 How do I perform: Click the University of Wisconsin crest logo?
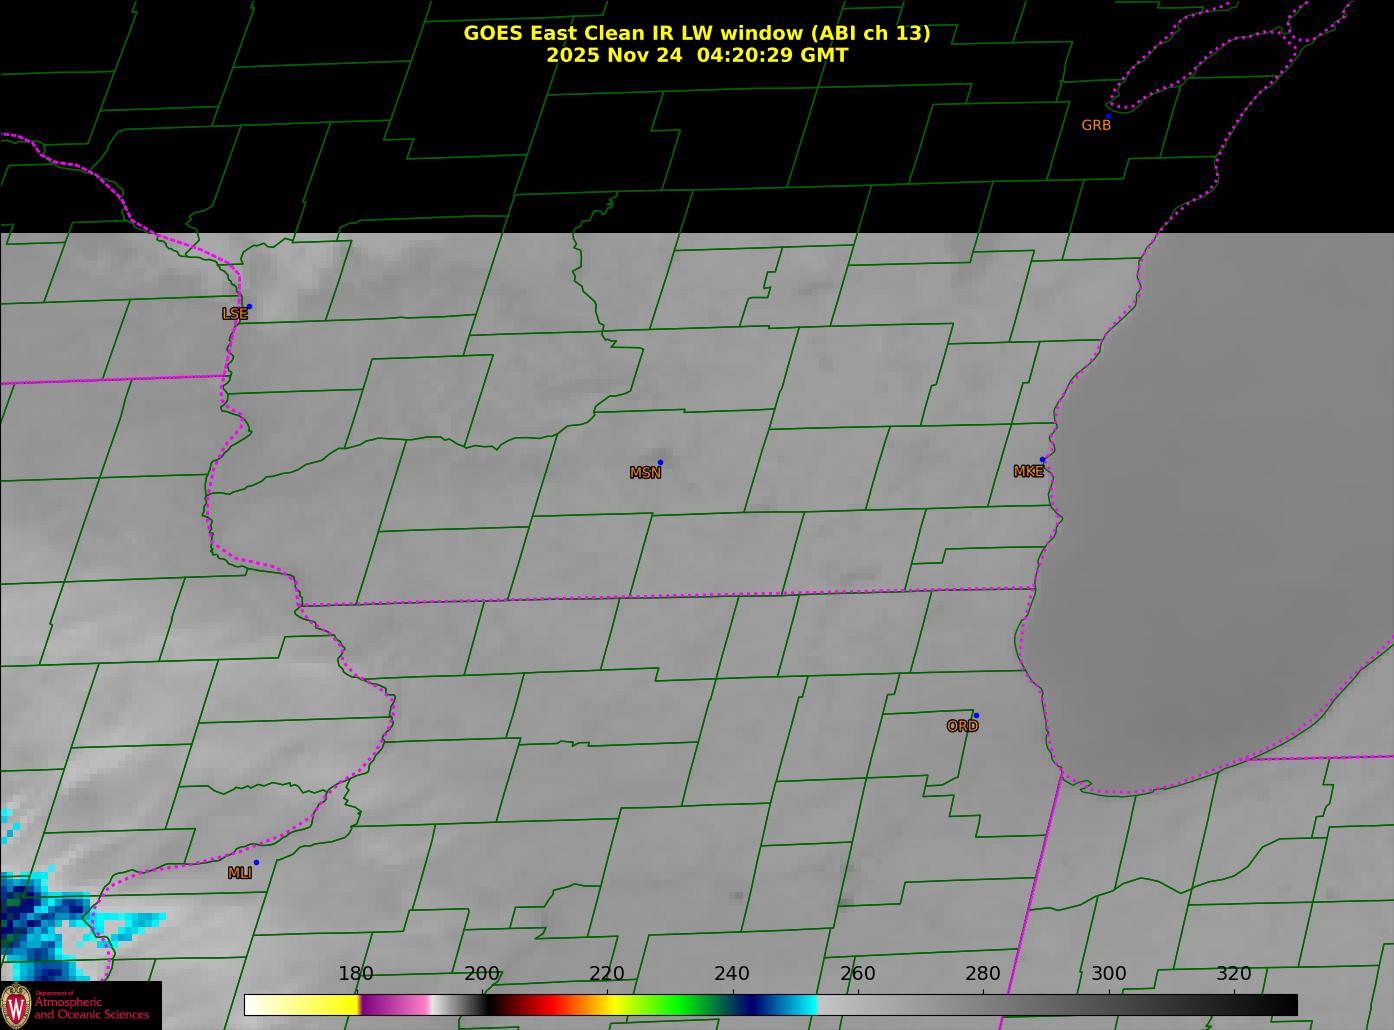click(16, 1005)
